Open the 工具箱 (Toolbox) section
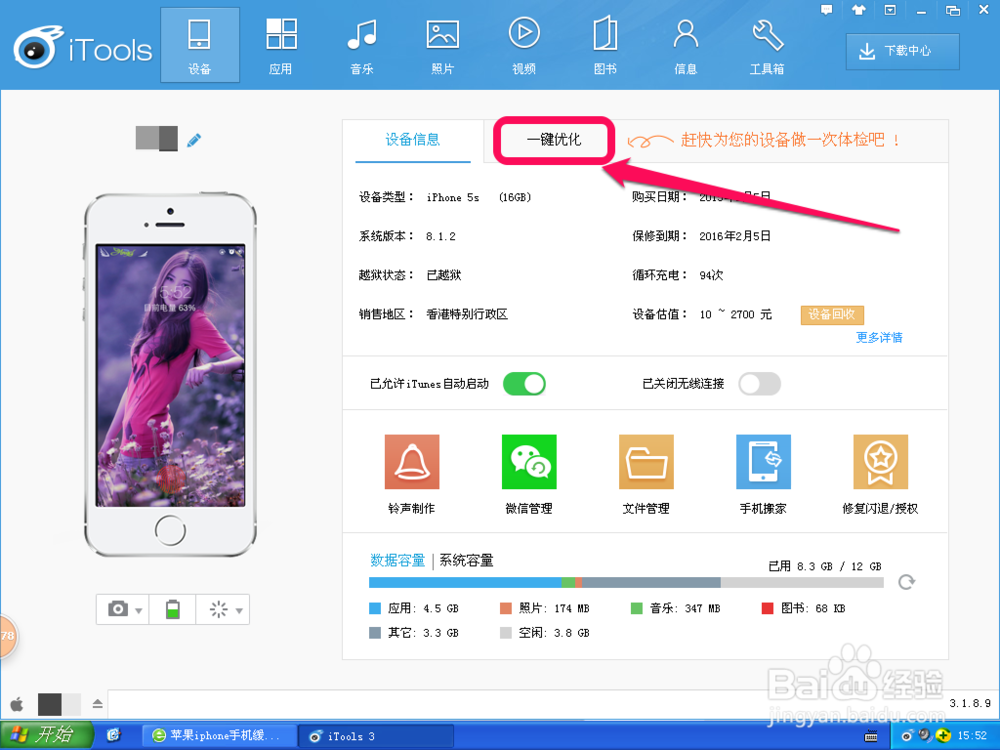 [x=767, y=45]
